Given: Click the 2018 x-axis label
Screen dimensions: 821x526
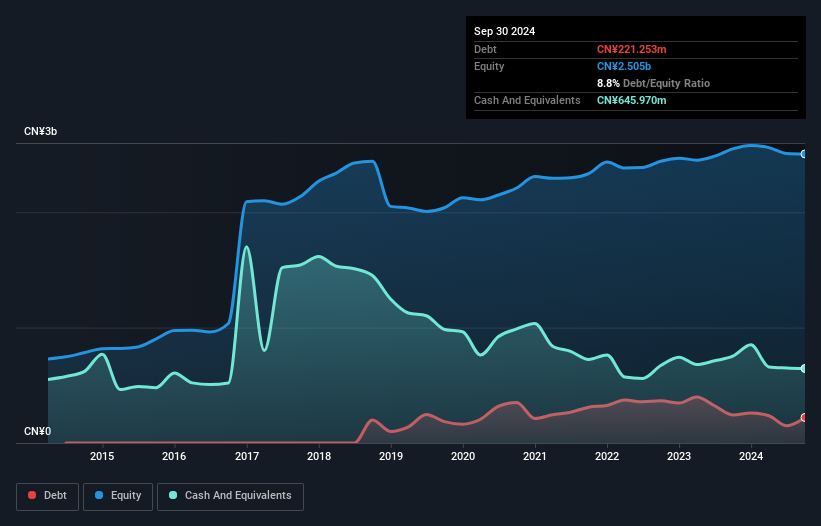Looking at the screenshot, I should tap(319, 456).
